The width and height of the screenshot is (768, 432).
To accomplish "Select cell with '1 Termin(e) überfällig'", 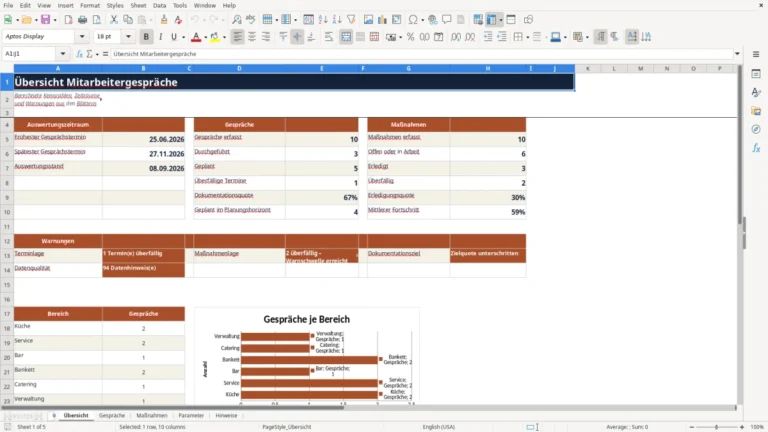I will click(x=144, y=256).
